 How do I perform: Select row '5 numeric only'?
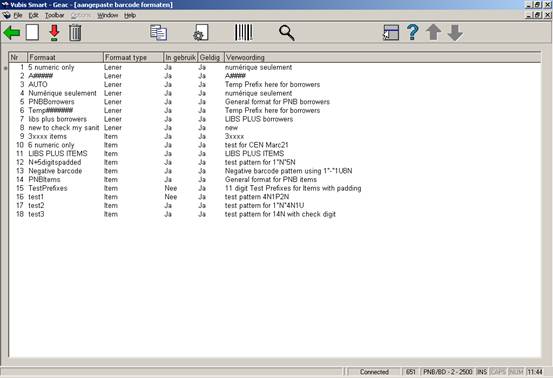275,67
